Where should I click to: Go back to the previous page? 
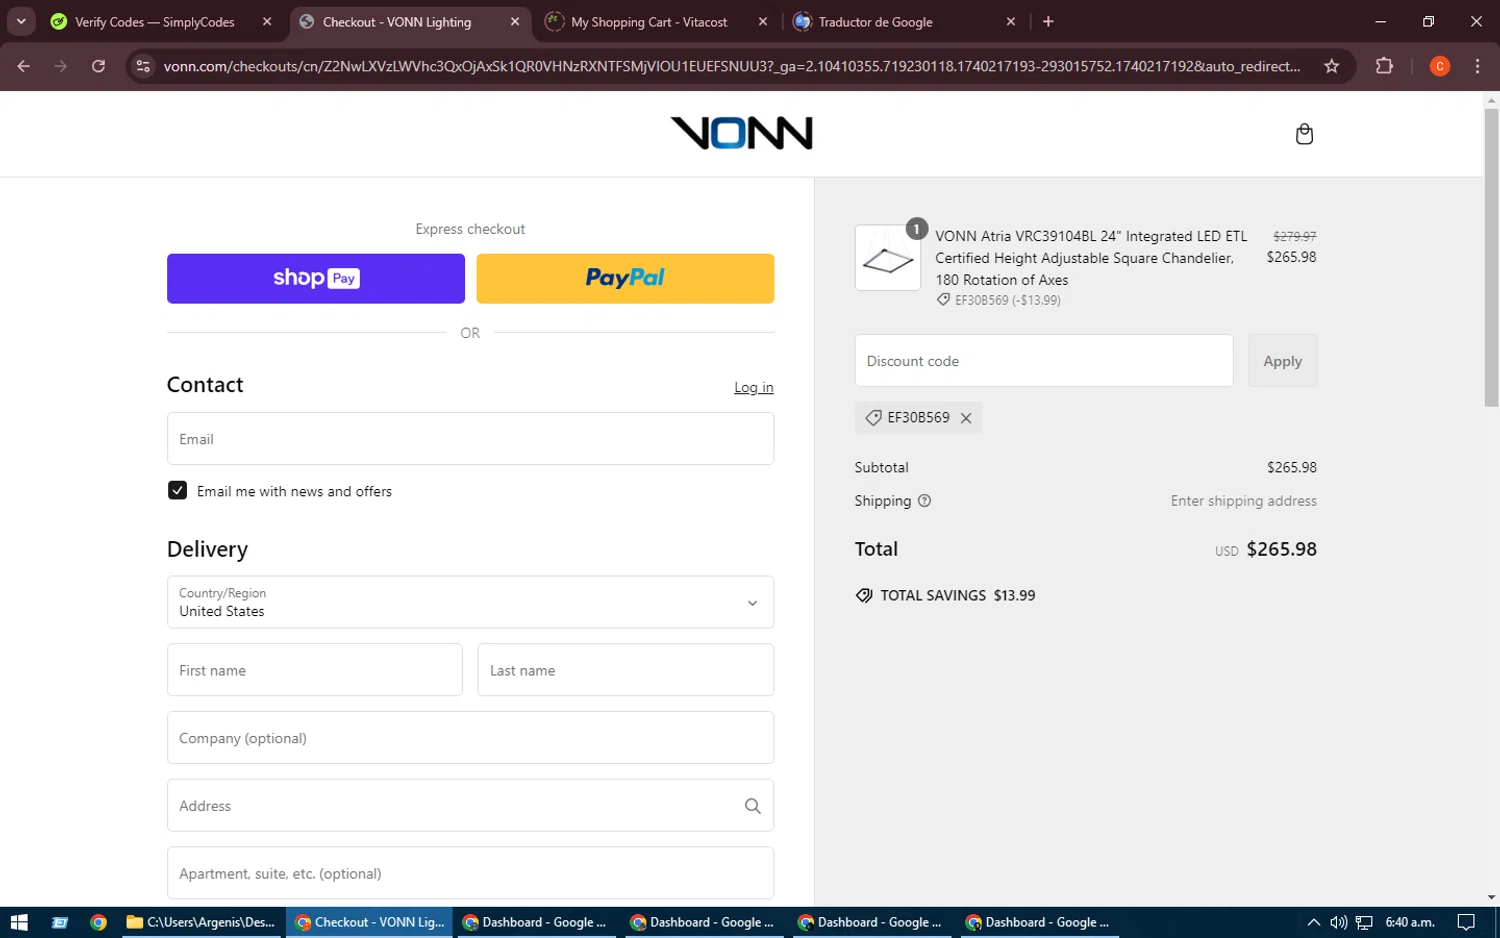coord(24,66)
